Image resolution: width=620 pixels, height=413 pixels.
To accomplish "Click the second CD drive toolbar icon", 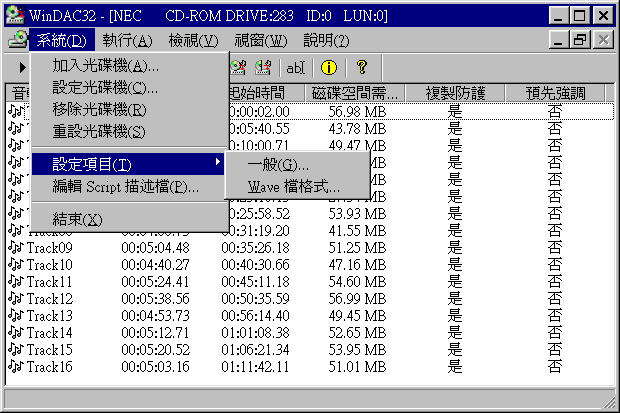I will click(263, 68).
